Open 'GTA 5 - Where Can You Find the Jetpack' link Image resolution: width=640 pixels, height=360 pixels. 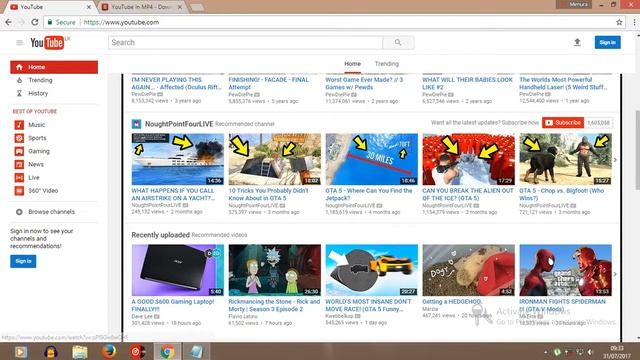pos(369,194)
